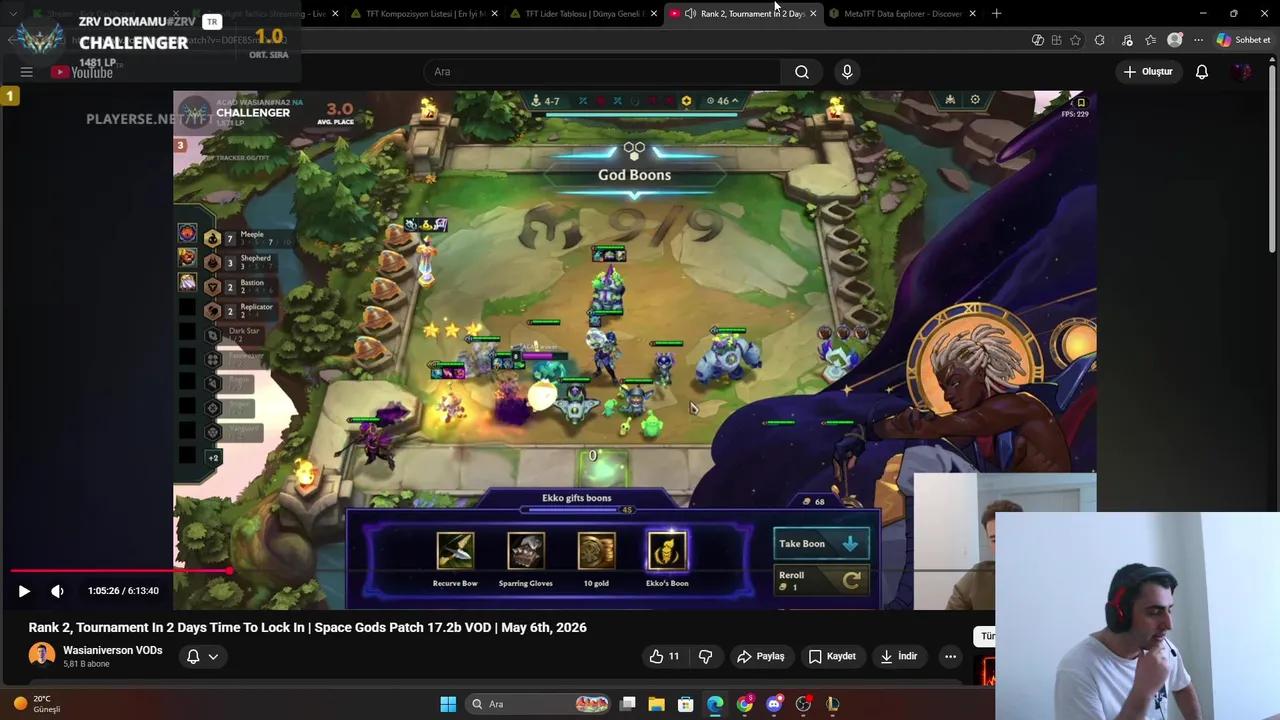Viewport: 1280px width, 720px height.
Task: Play the paused YouTube video
Action: [24, 591]
